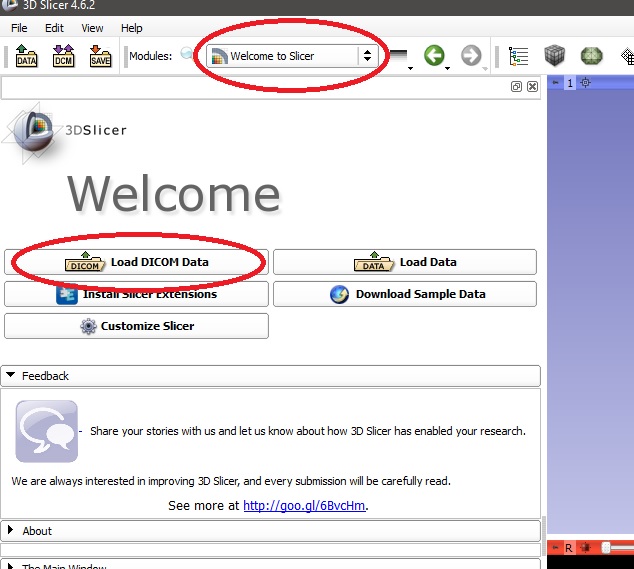Toggle the pin in red slice view

(555, 548)
